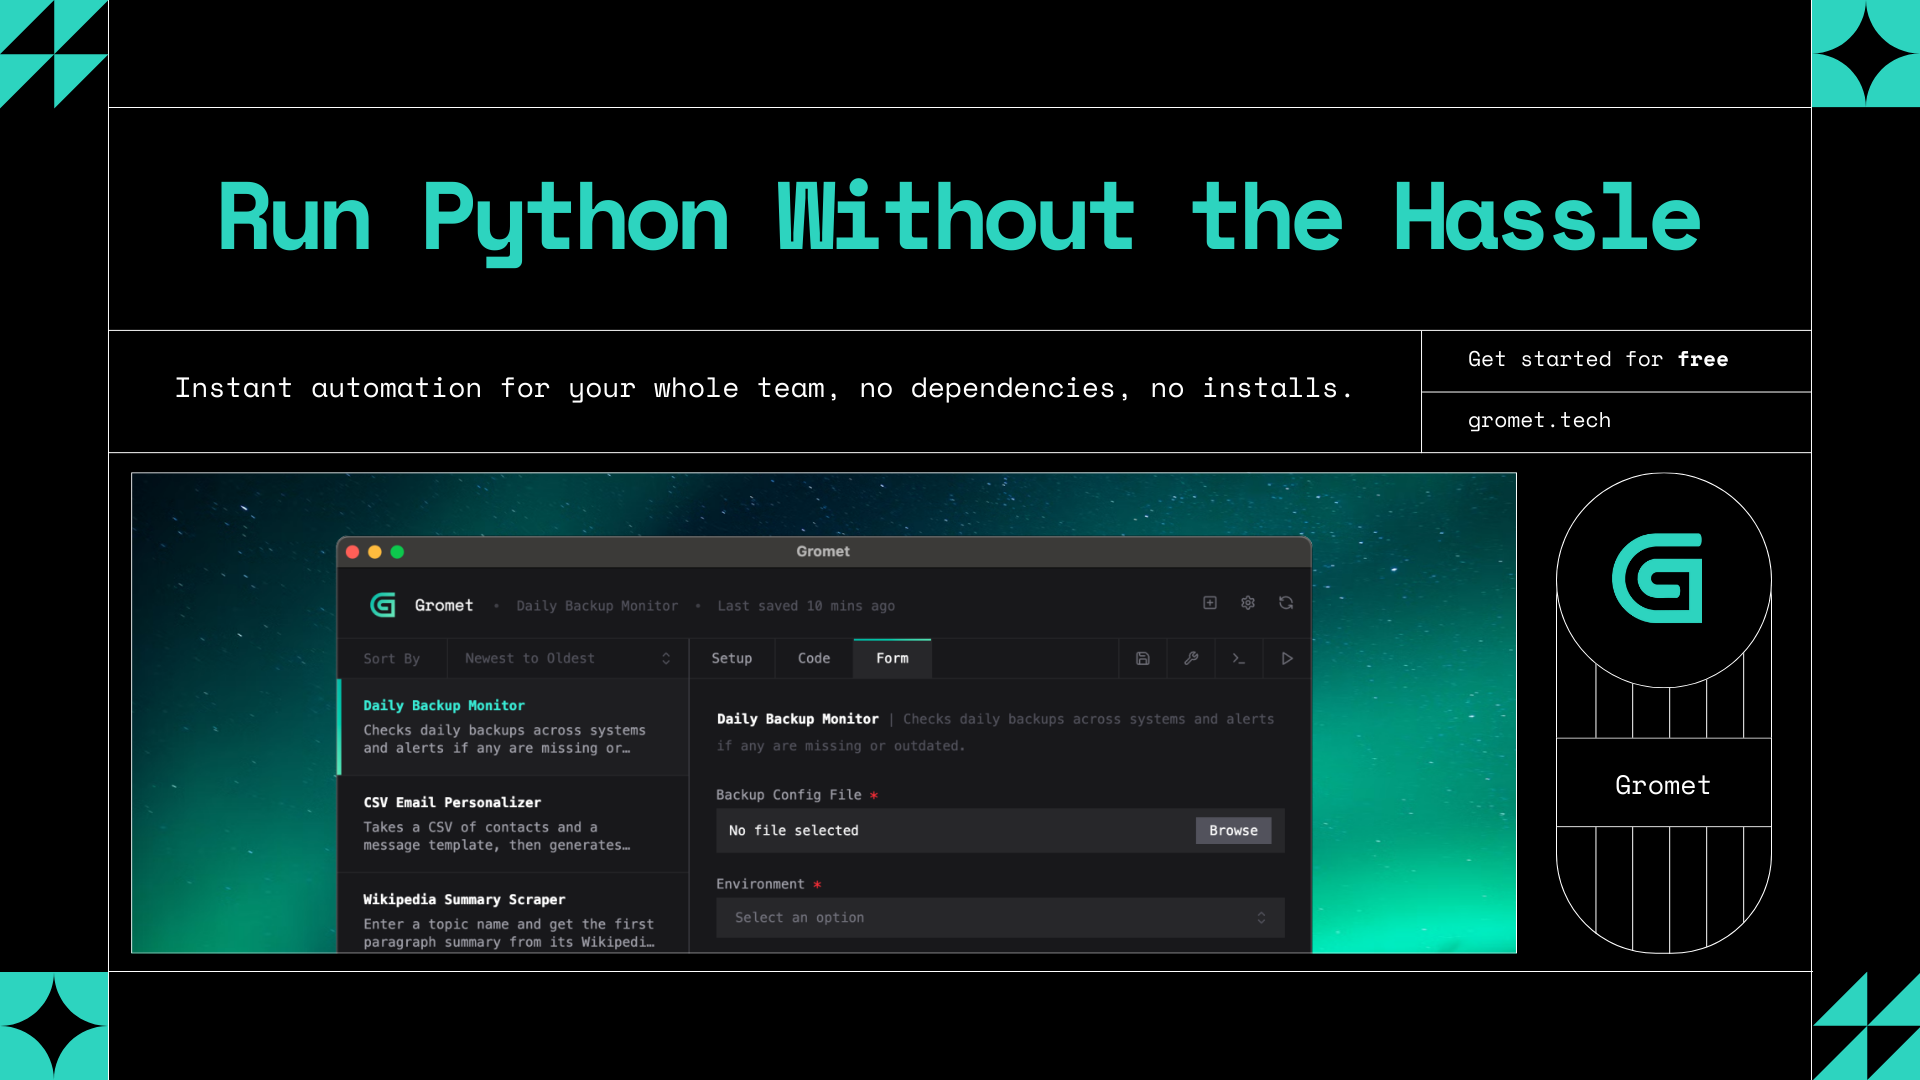
Task: Click the wrench tools icon
Action: coord(1191,658)
